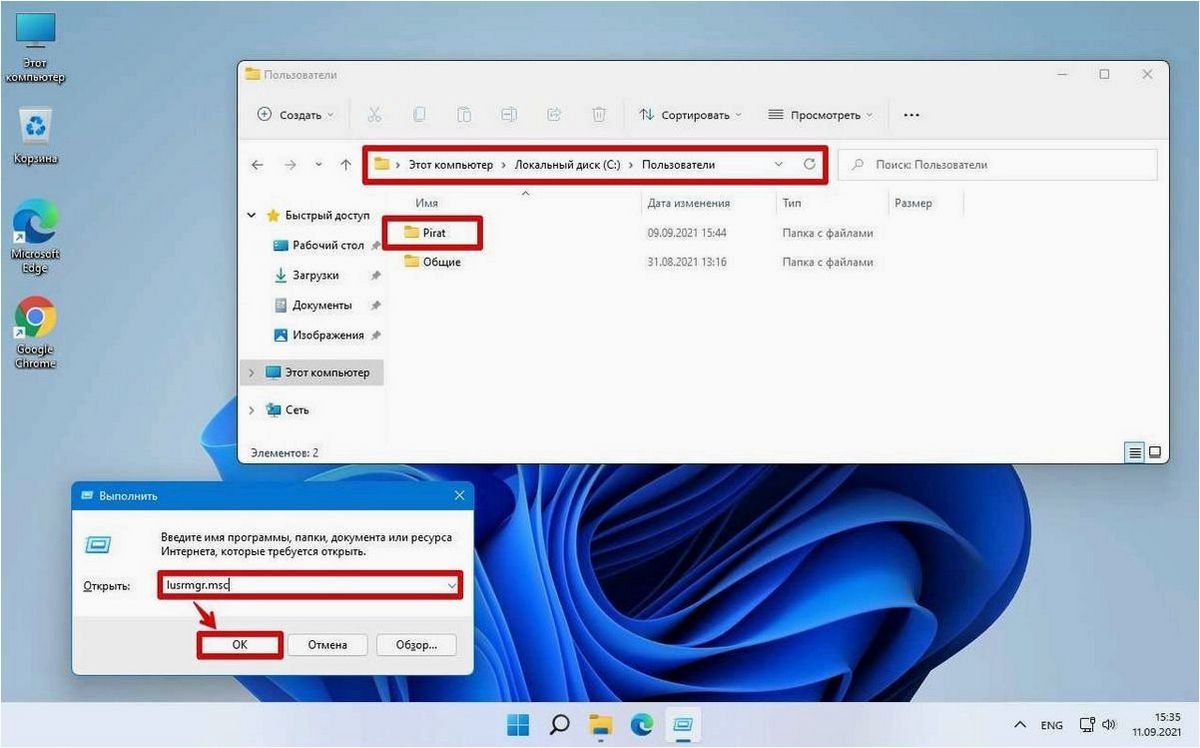Expand the Открыть combo box arrow in Run
Viewport: 1200px width, 748px height.
[x=451, y=585]
